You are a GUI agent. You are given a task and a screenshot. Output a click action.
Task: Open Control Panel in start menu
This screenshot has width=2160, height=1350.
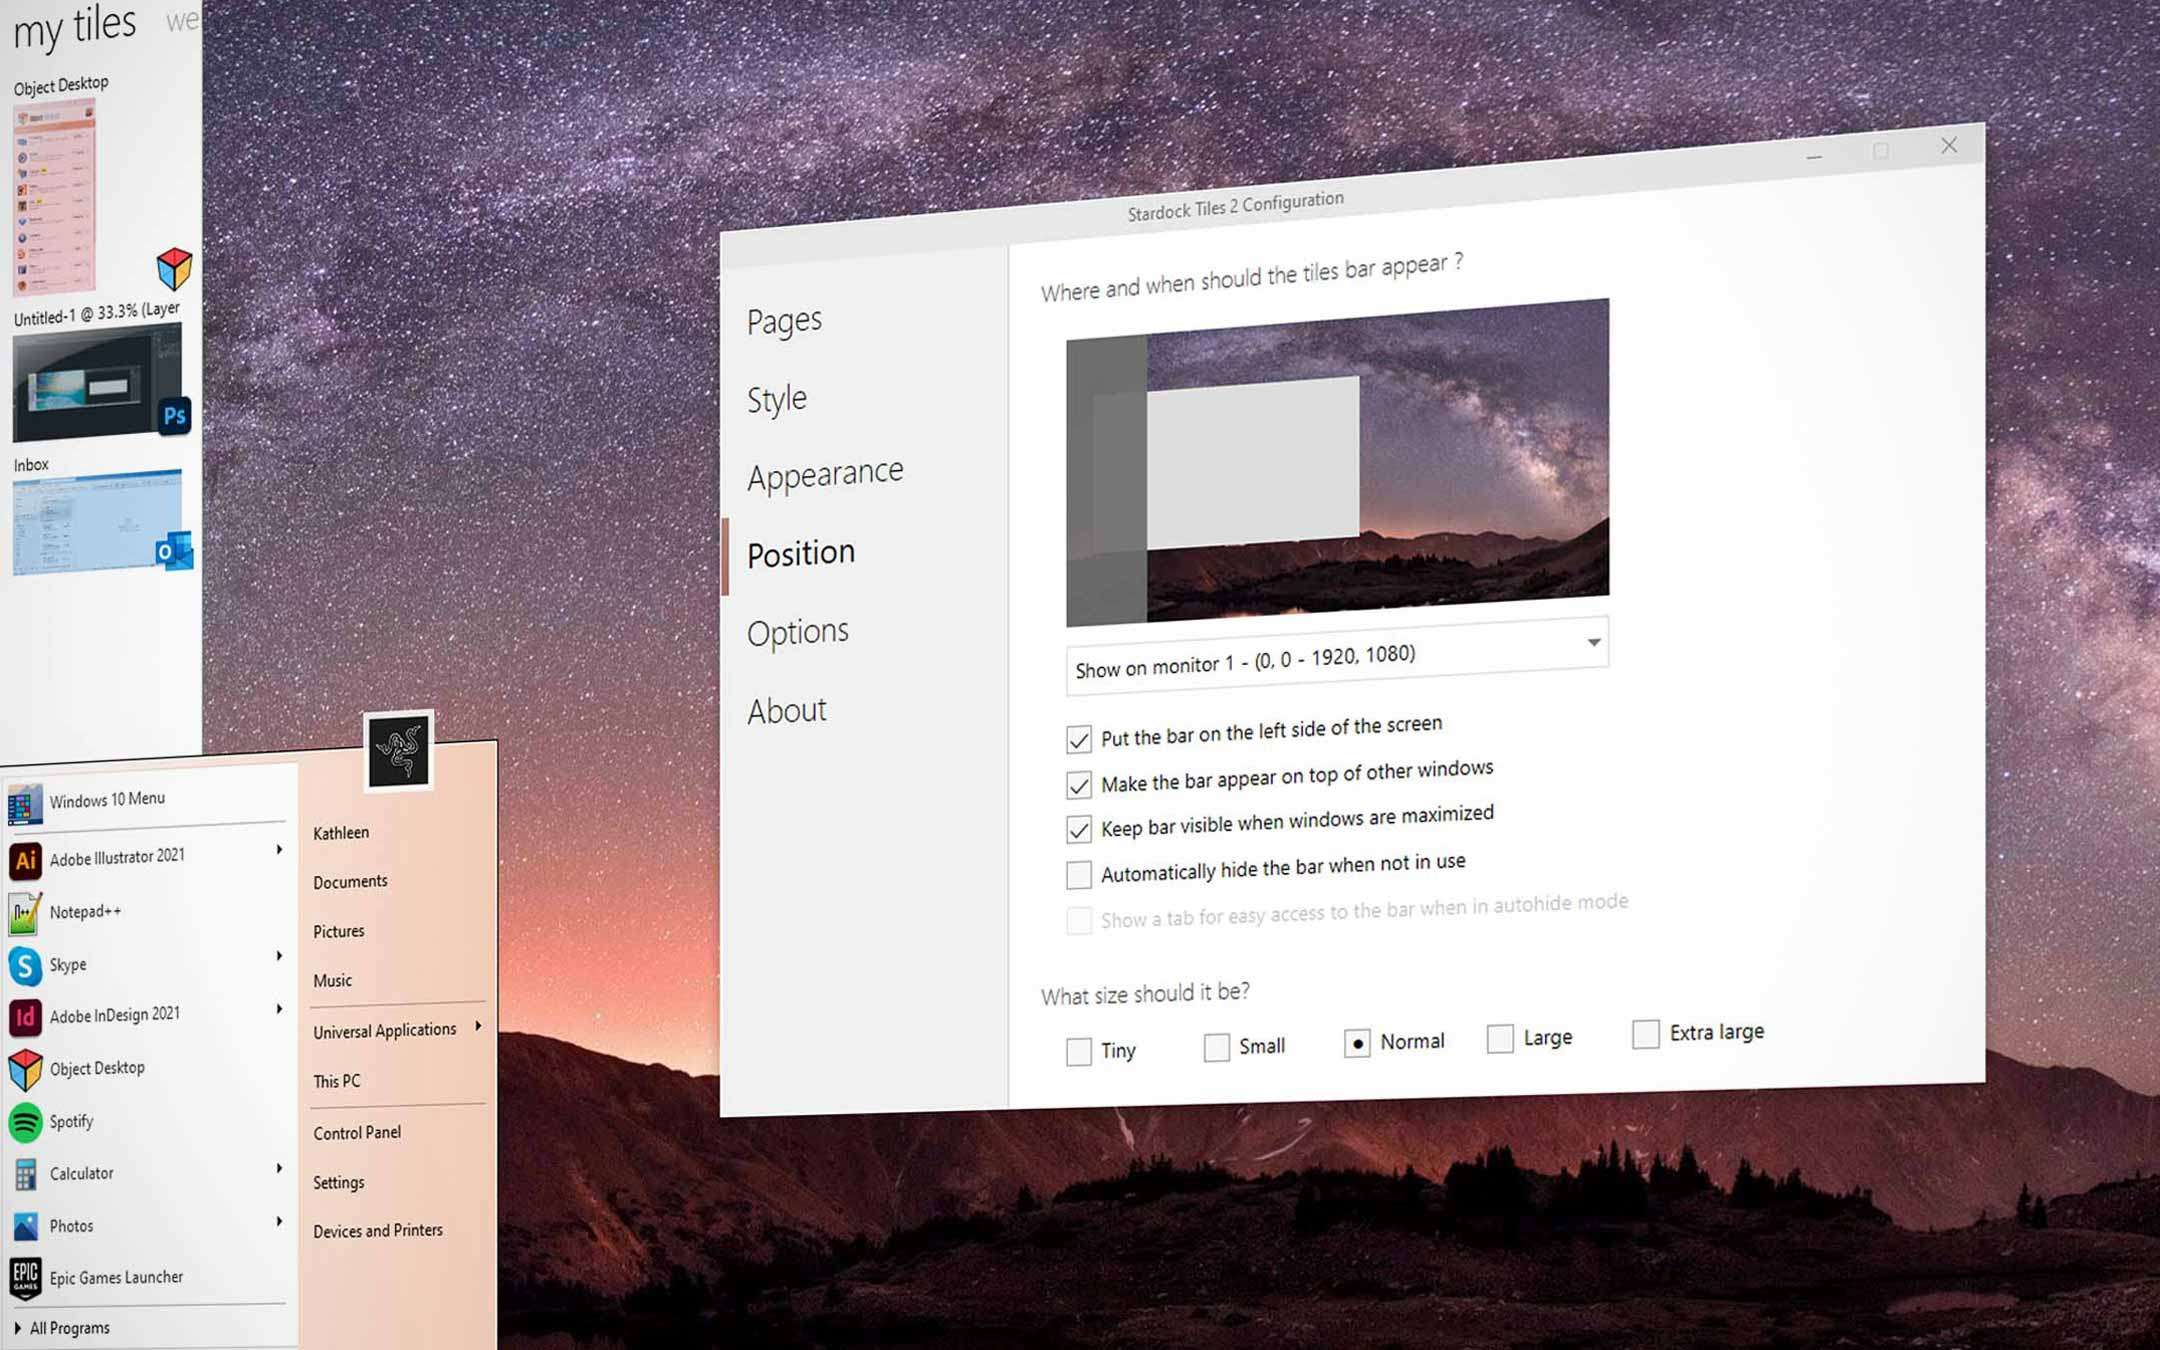[357, 1133]
